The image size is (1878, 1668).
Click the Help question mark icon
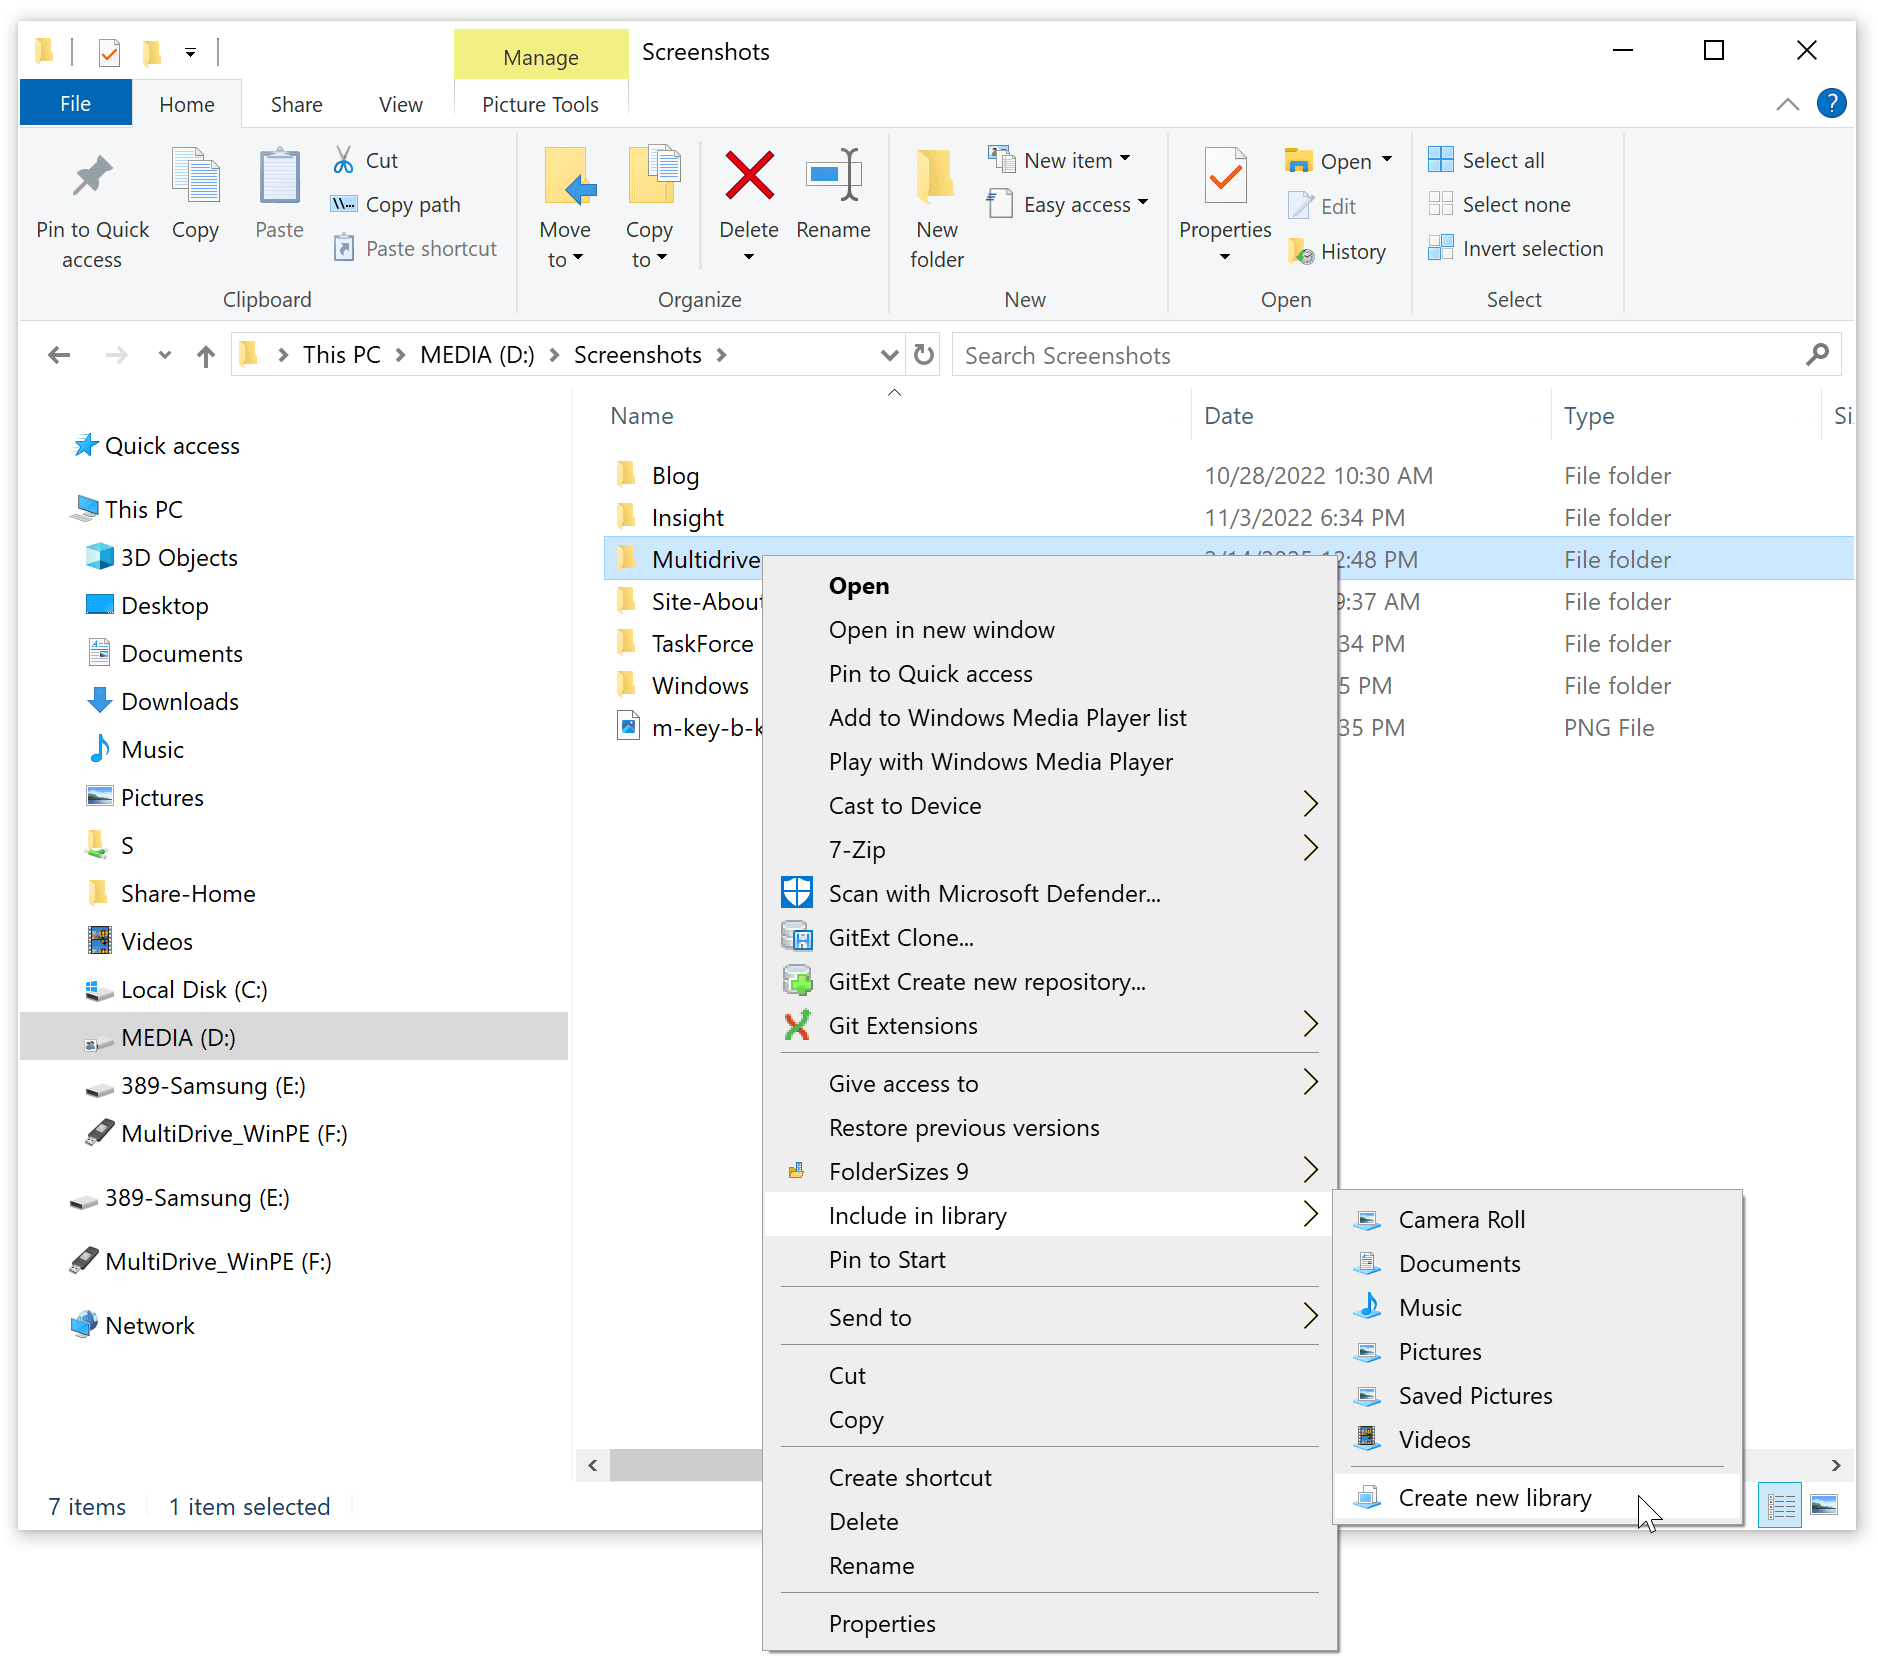point(1831,103)
